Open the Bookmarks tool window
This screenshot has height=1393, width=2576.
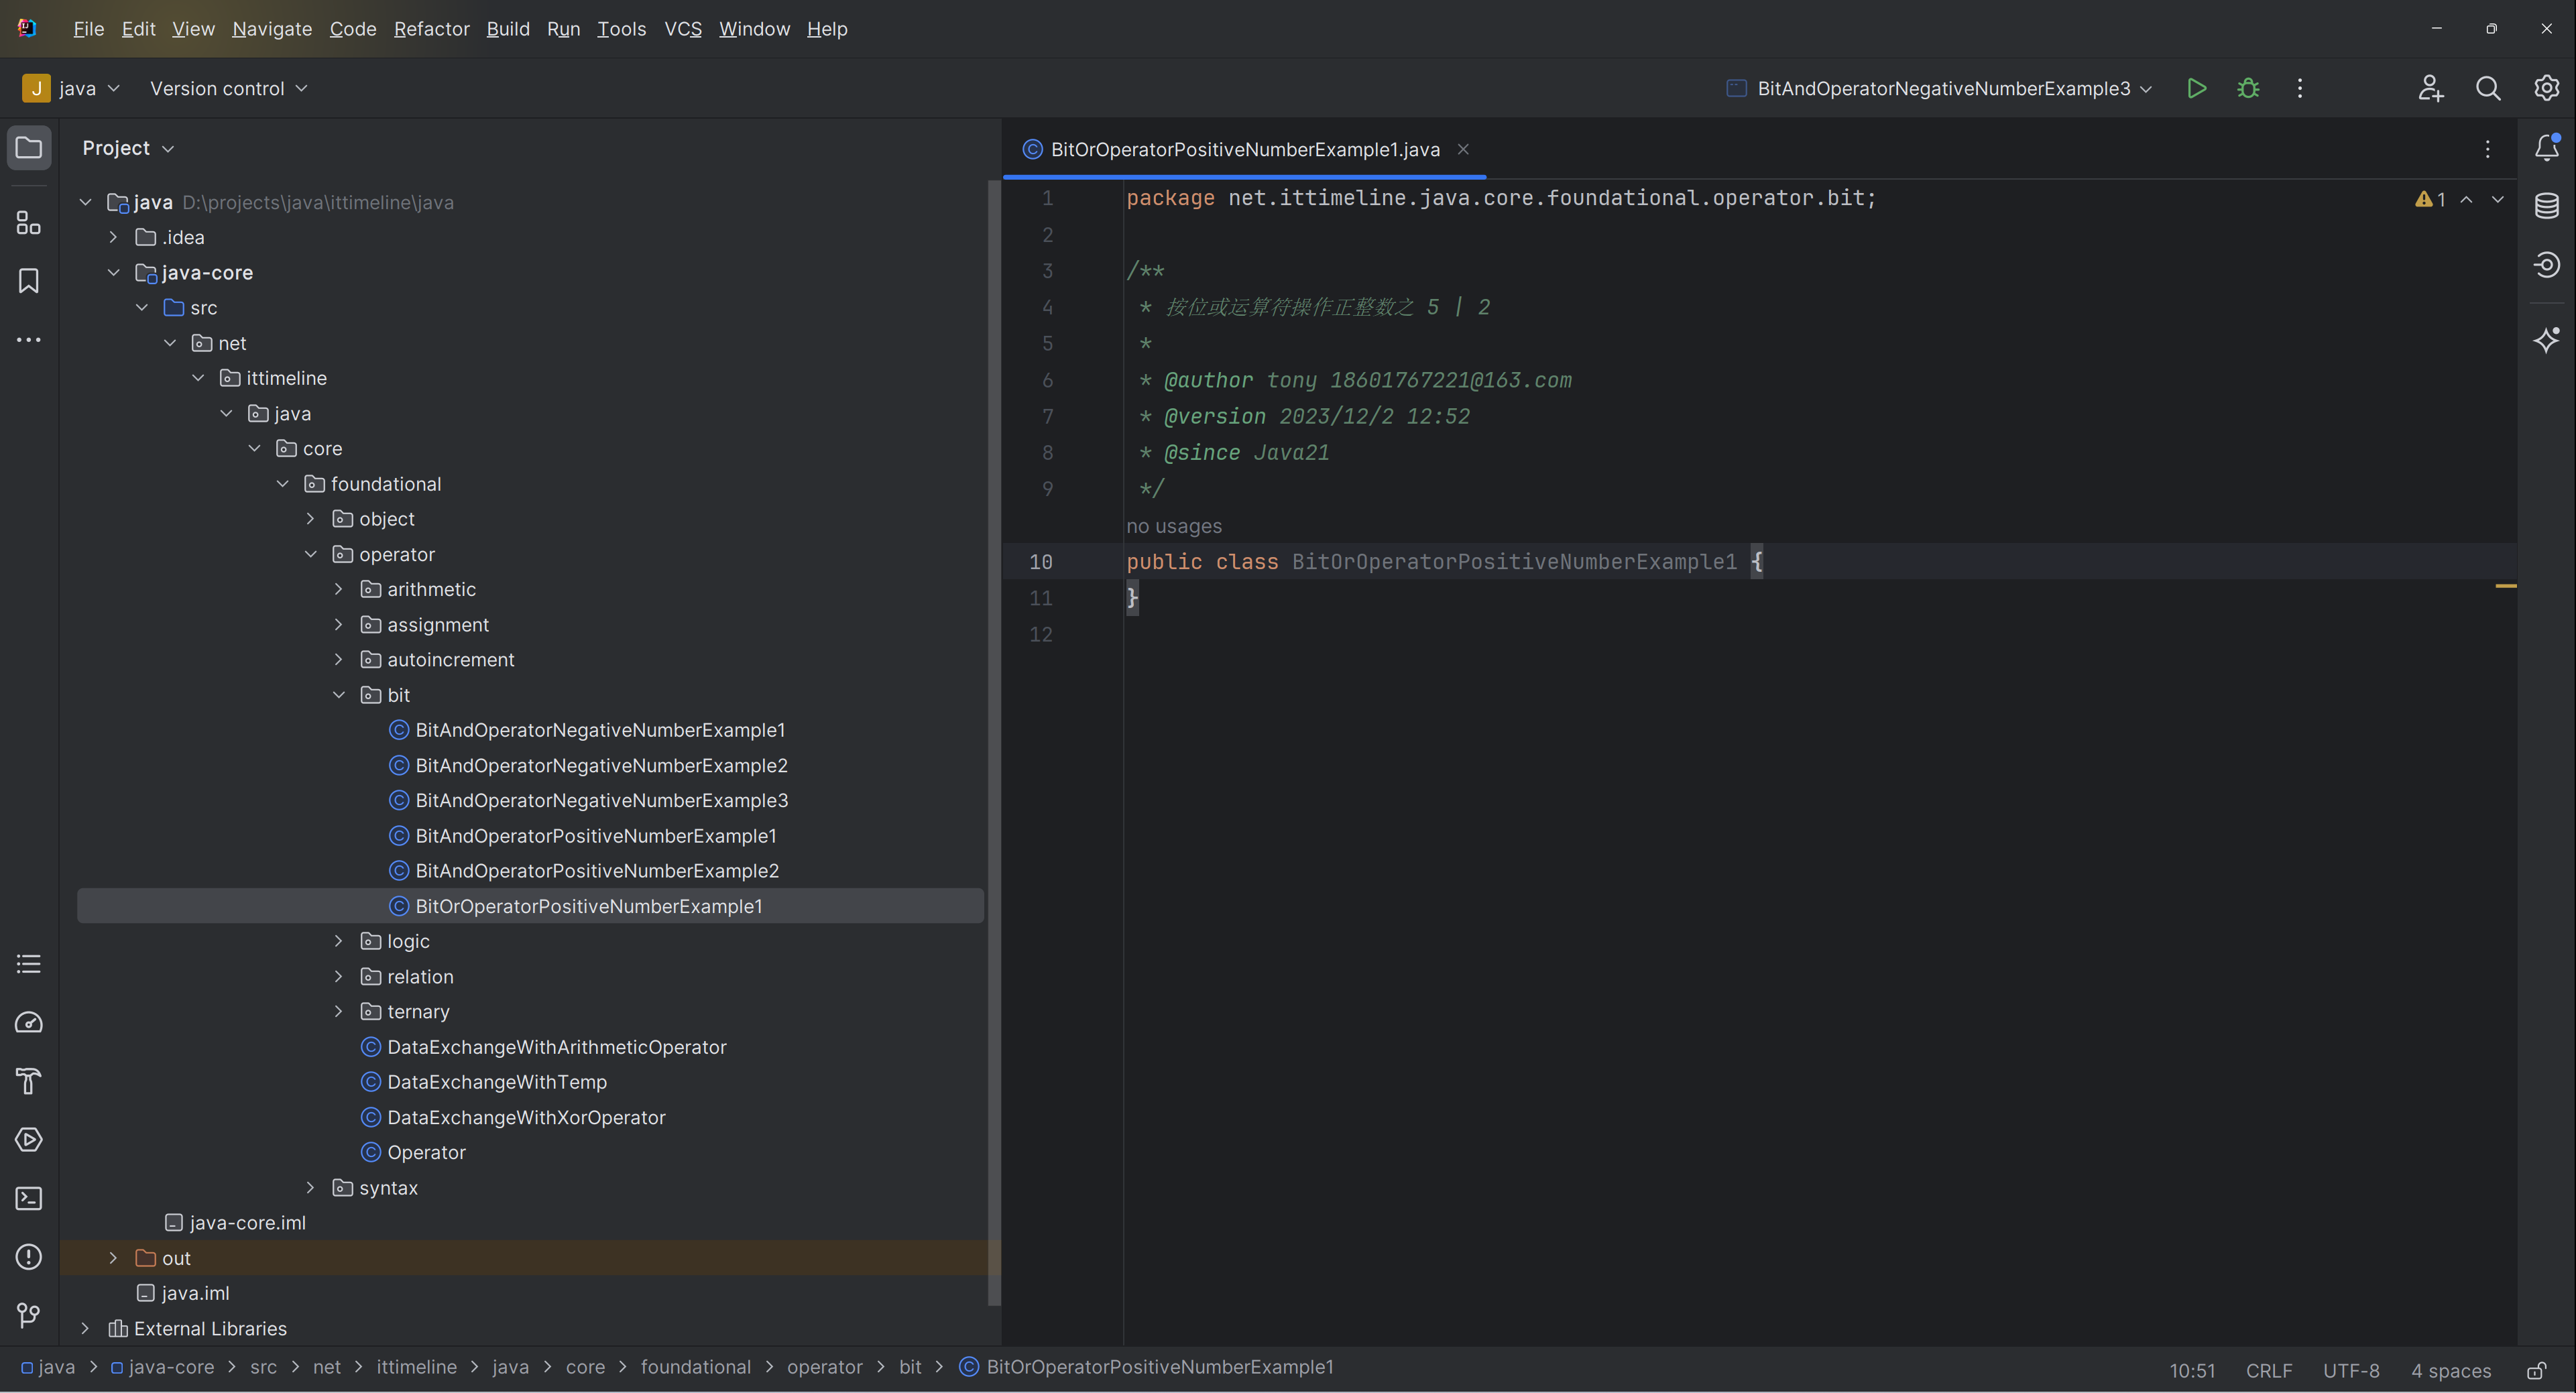click(29, 281)
